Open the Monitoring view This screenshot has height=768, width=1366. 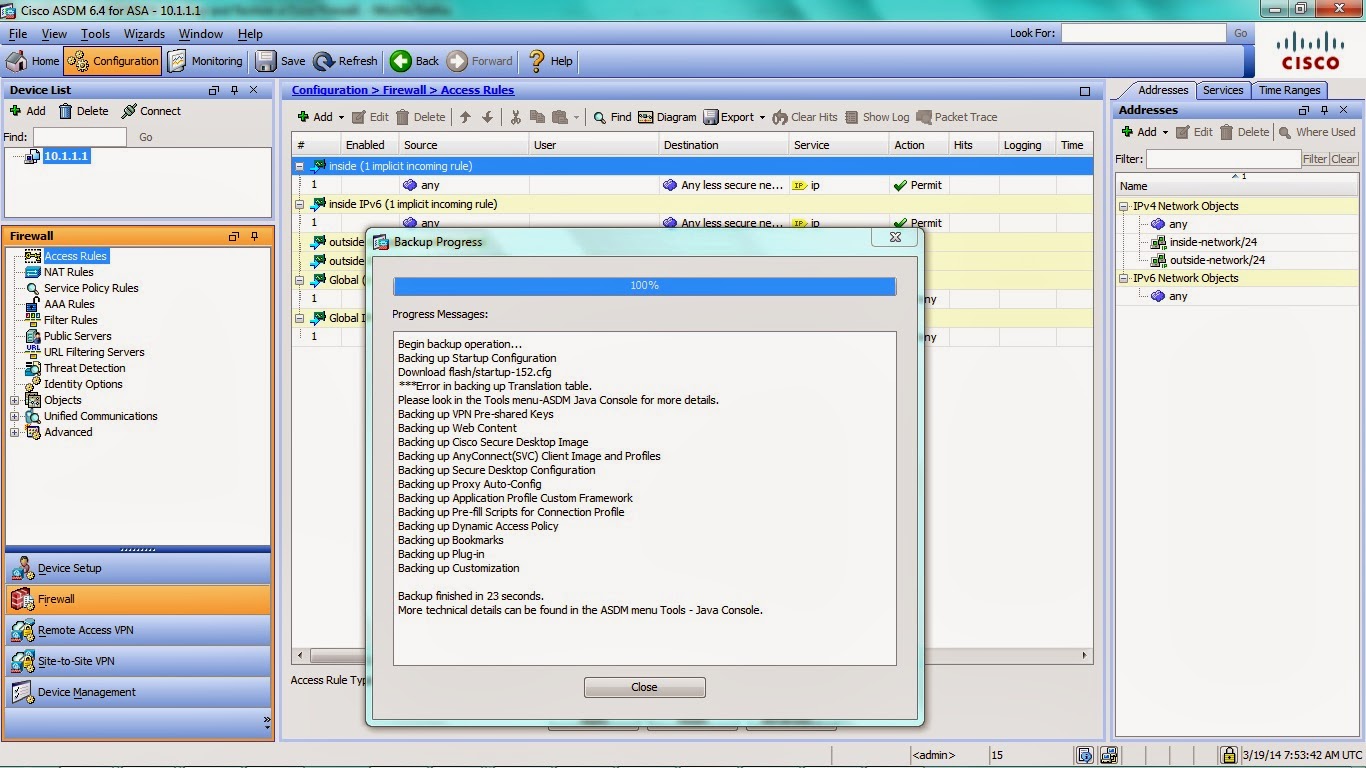point(205,60)
